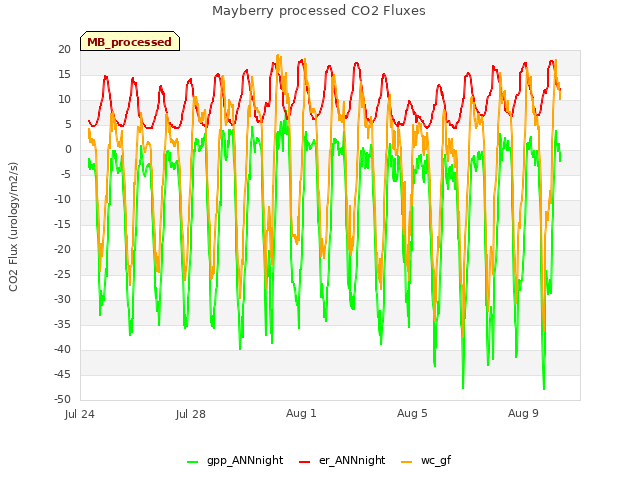Screen dimensions: 640x480
Task: Click the y-axis tick label -25
Action: 62,275
